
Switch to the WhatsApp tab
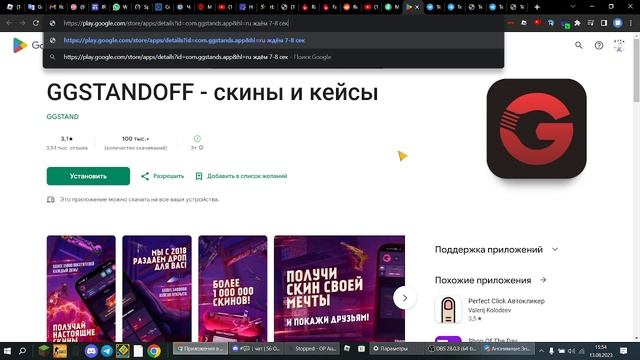[x=120, y=7]
